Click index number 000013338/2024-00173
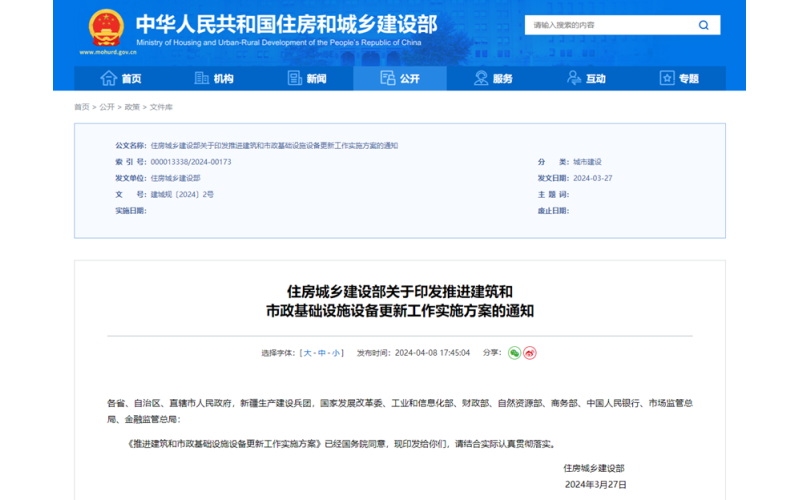This screenshot has height=500, width=800. point(191,162)
